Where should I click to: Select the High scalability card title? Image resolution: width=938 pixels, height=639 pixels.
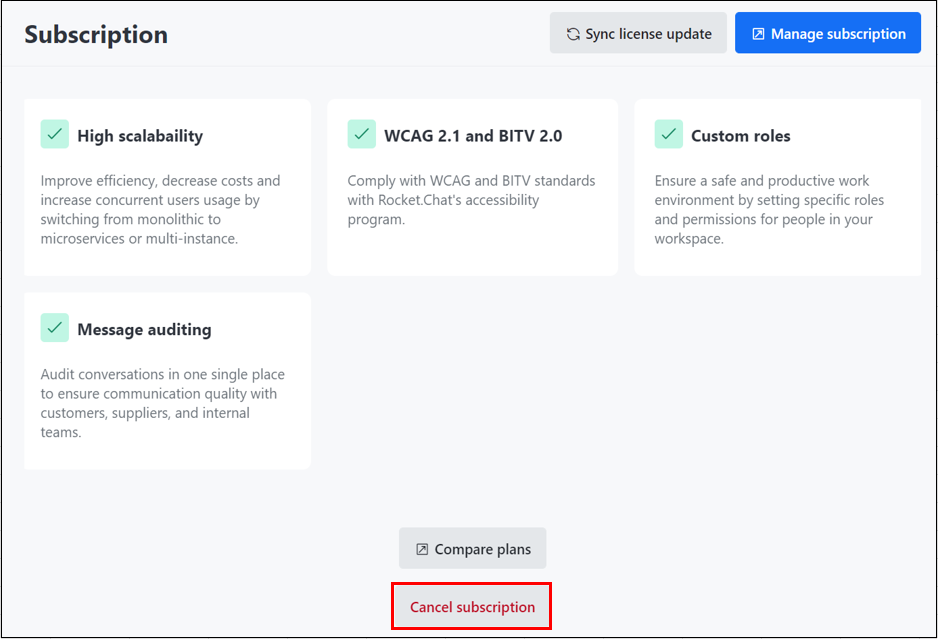tap(140, 136)
